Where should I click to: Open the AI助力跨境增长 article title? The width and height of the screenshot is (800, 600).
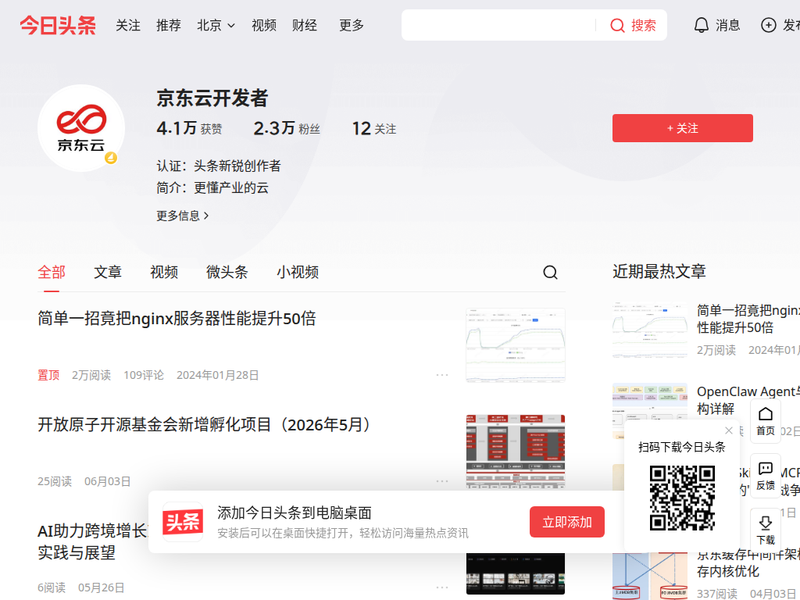coord(92,541)
